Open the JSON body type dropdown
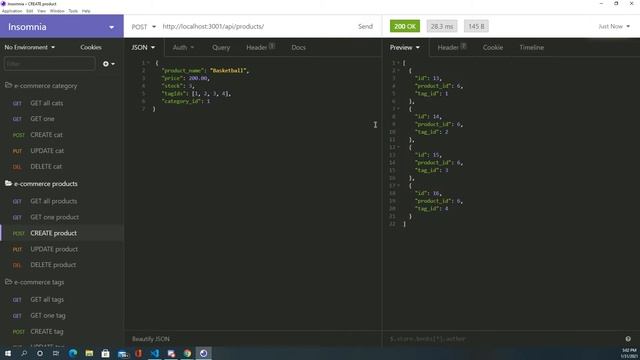640x360 pixels. [143, 47]
